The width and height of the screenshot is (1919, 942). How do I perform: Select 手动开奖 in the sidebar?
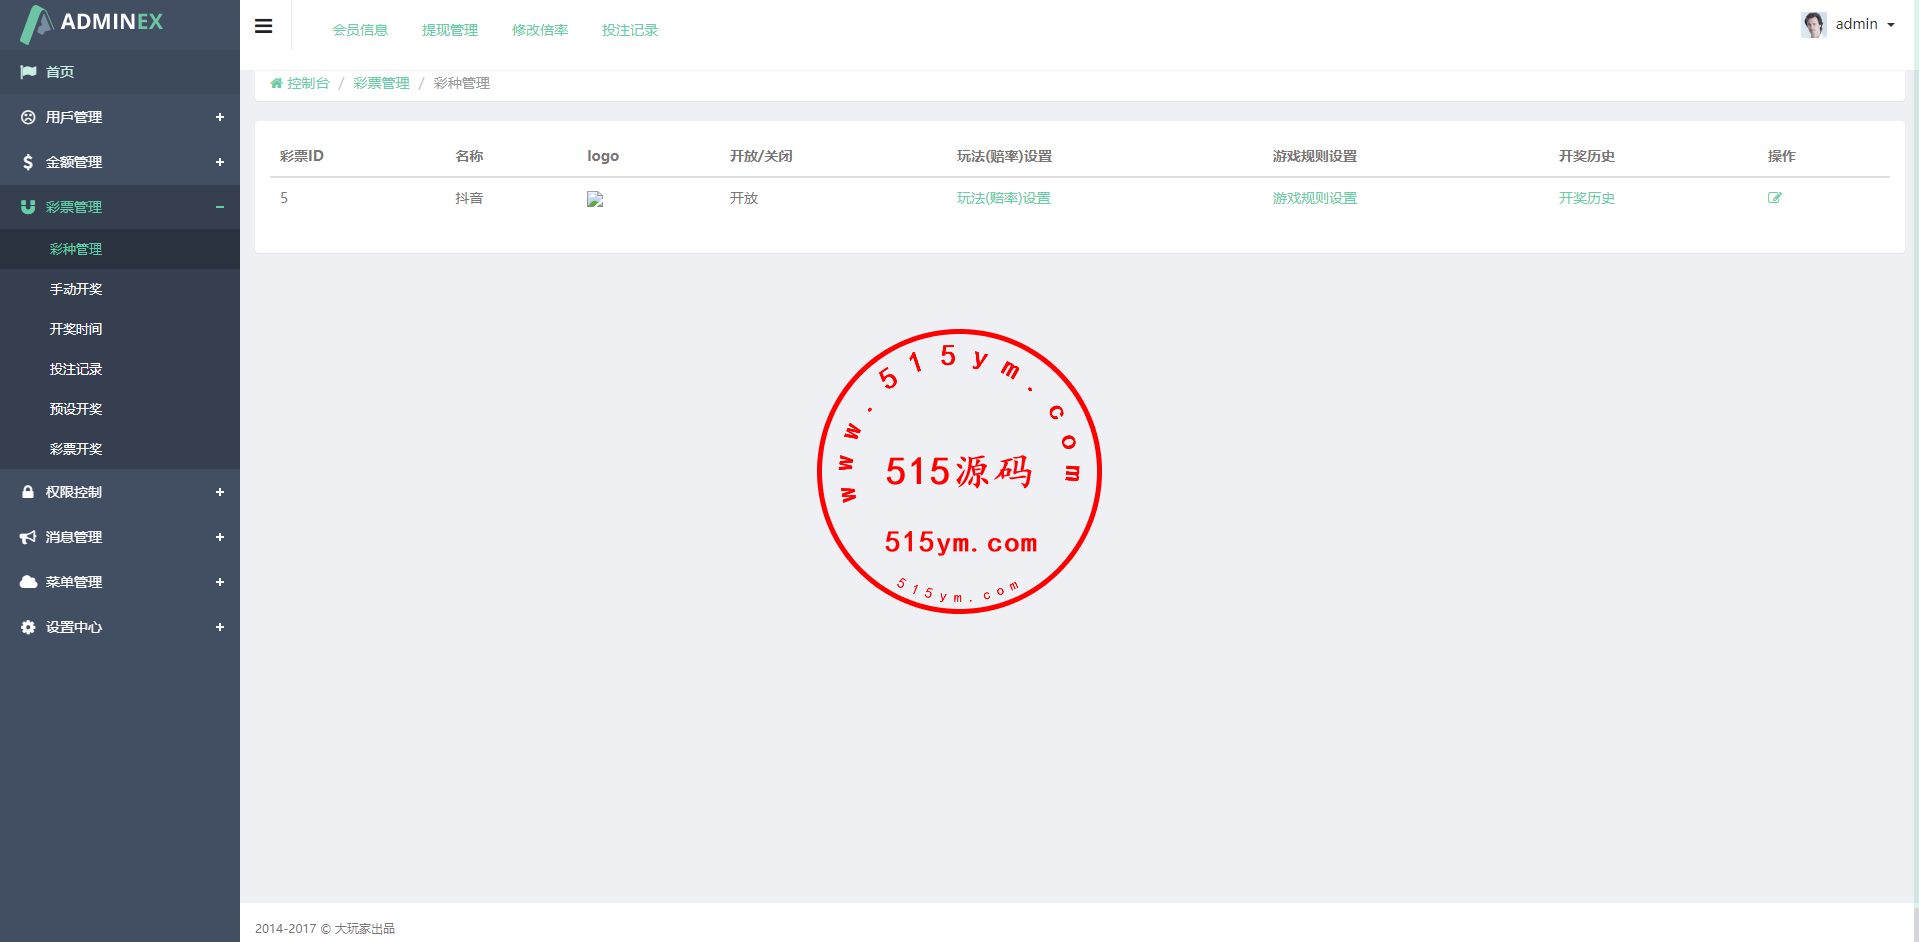[76, 289]
